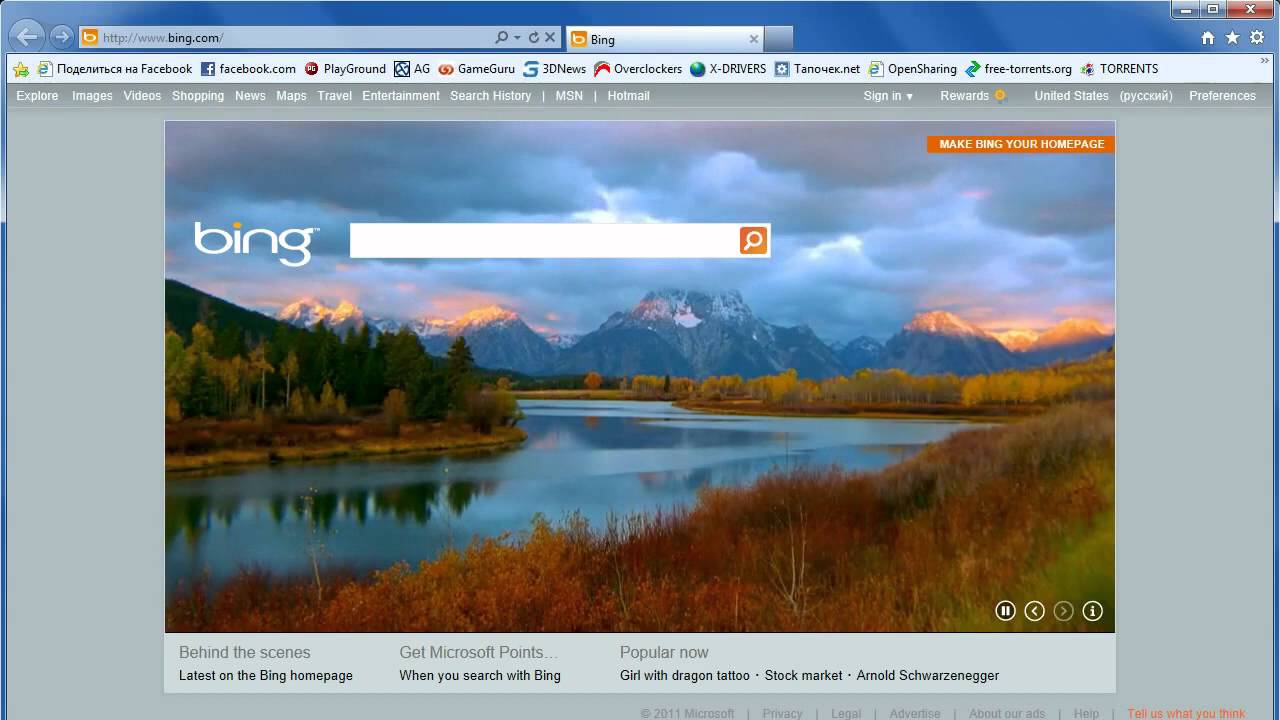Open browser Tools gear icon
Image resolution: width=1280 pixels, height=720 pixels.
1257,38
